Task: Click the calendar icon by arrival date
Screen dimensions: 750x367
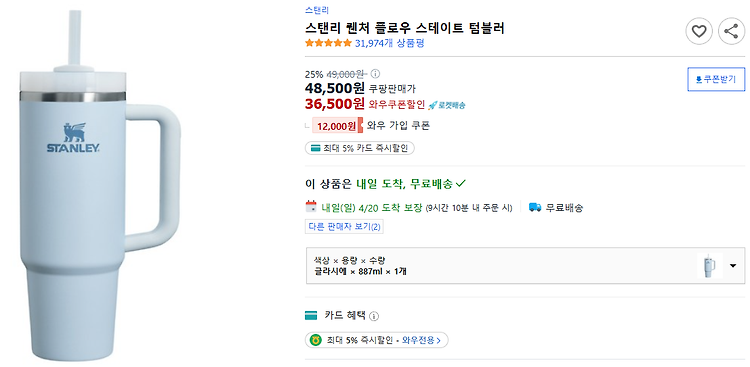Action: tap(311, 207)
